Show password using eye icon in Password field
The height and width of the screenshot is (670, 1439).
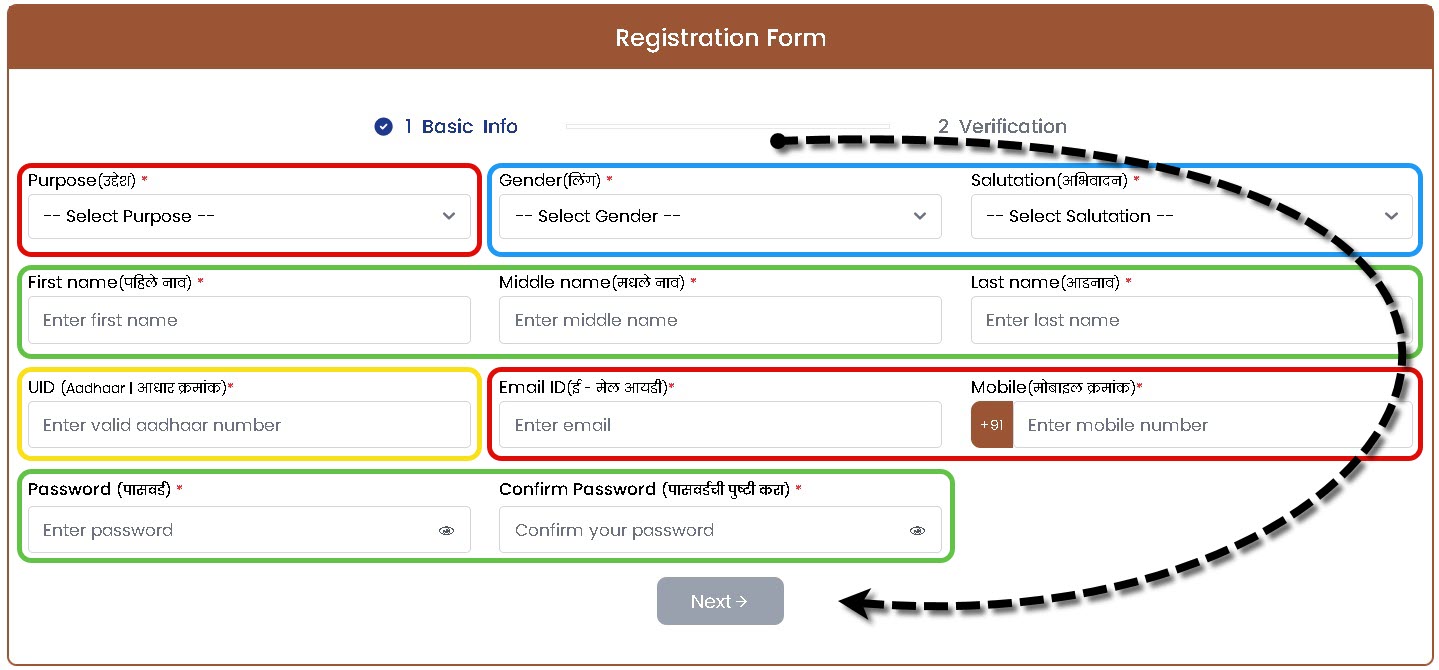447,531
